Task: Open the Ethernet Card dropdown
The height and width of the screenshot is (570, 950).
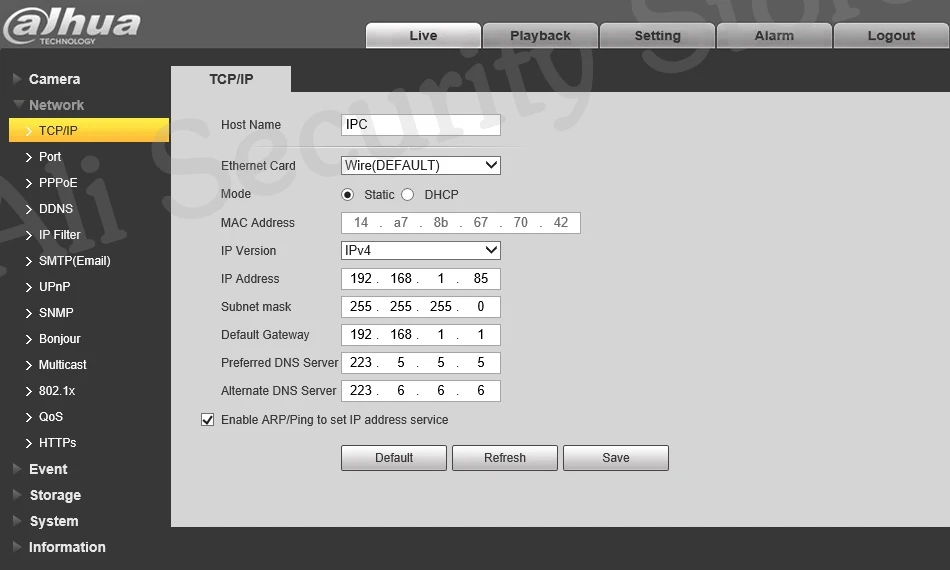Action: click(420, 165)
